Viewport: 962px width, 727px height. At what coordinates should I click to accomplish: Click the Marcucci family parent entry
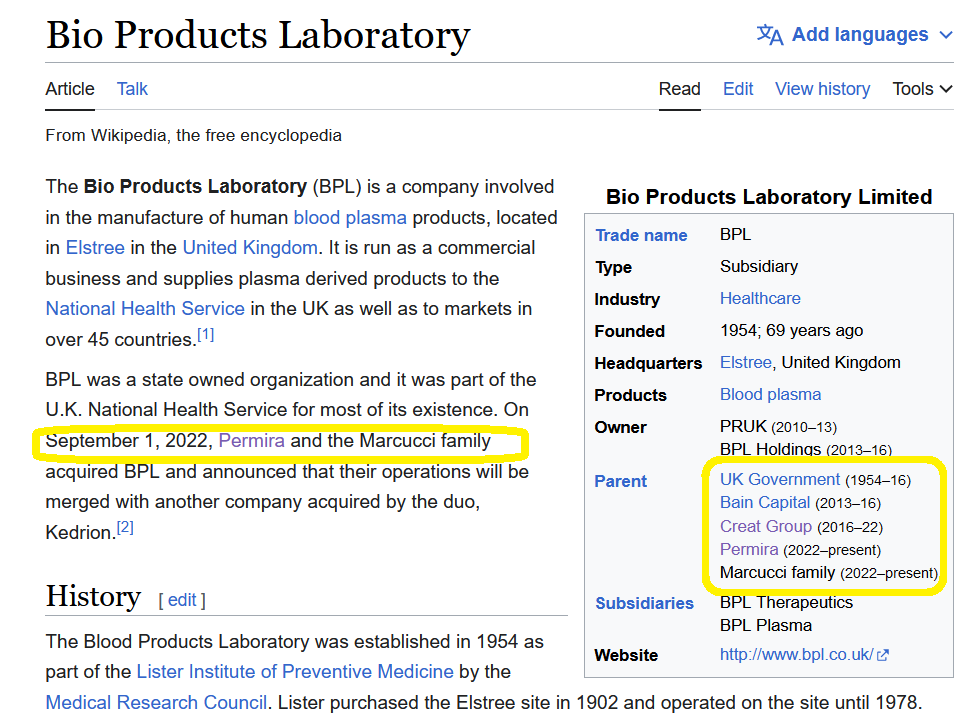(x=828, y=572)
